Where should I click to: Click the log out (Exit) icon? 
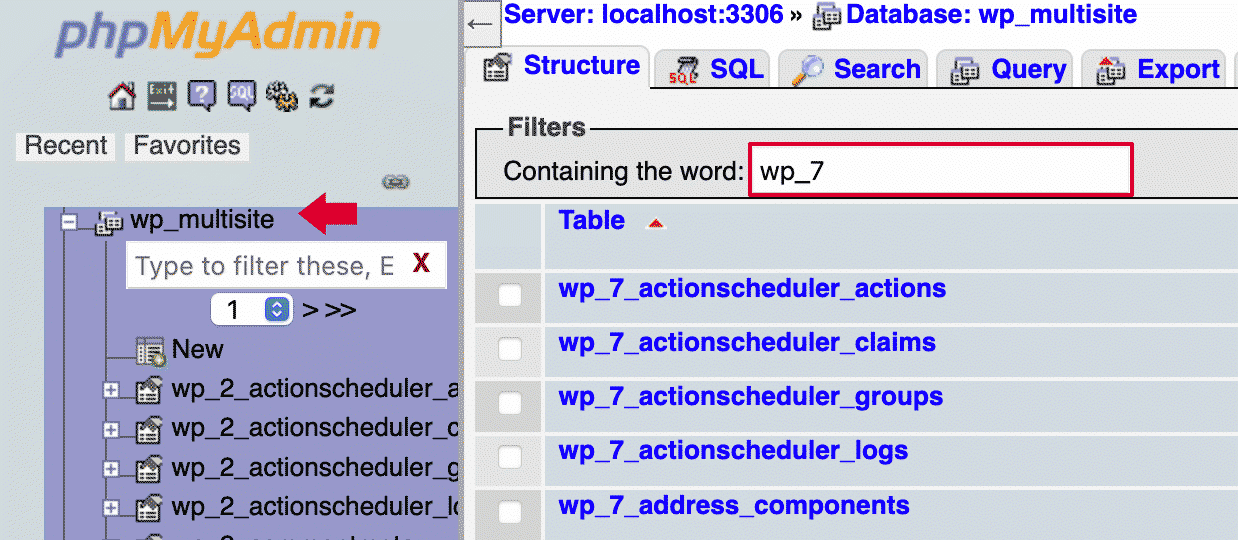click(162, 96)
